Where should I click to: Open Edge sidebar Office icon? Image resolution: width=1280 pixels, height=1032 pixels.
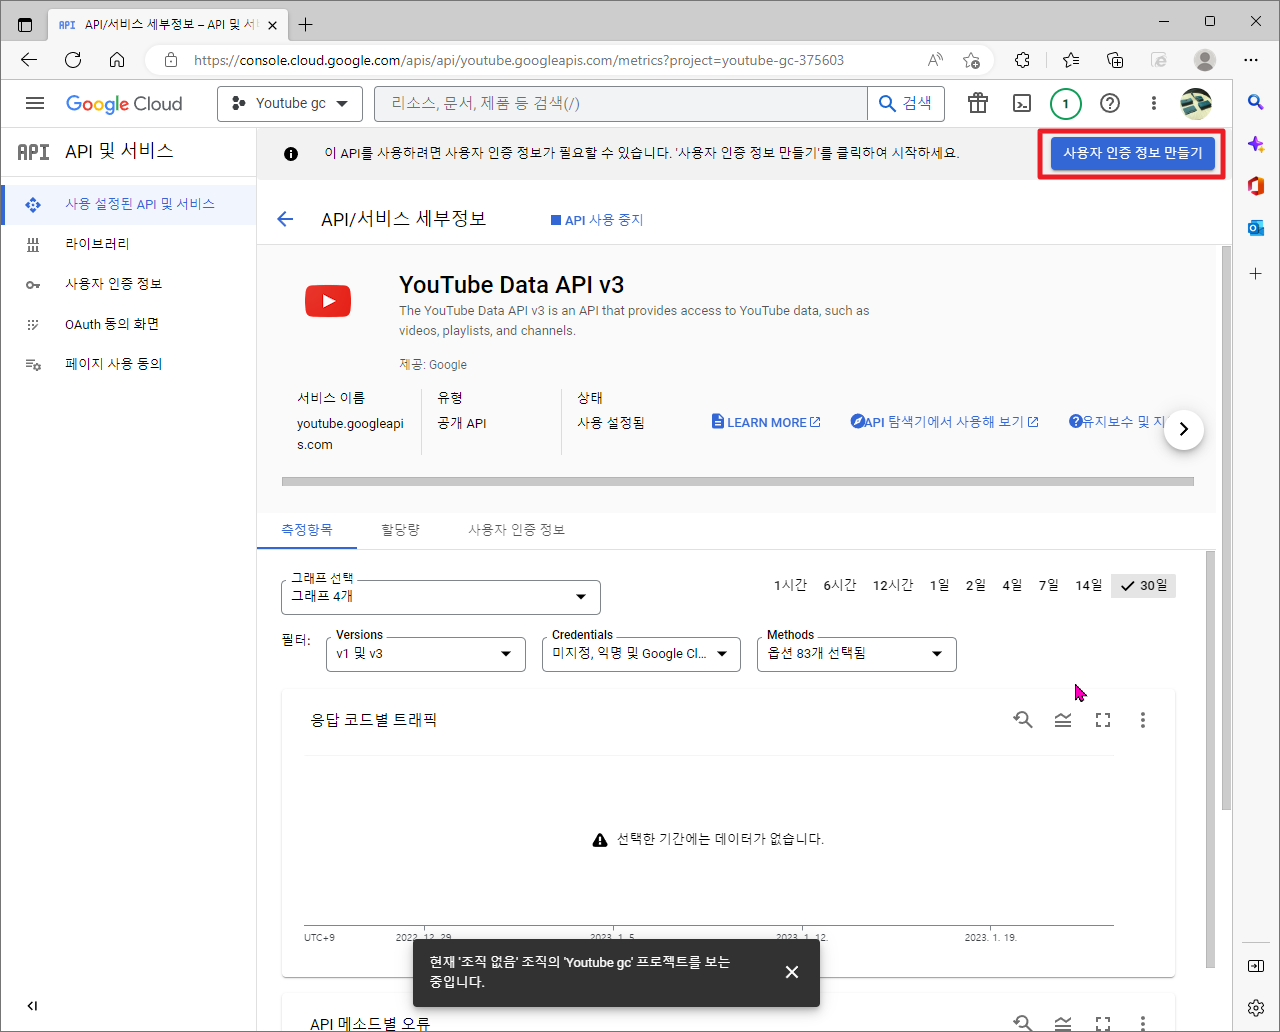1256,186
